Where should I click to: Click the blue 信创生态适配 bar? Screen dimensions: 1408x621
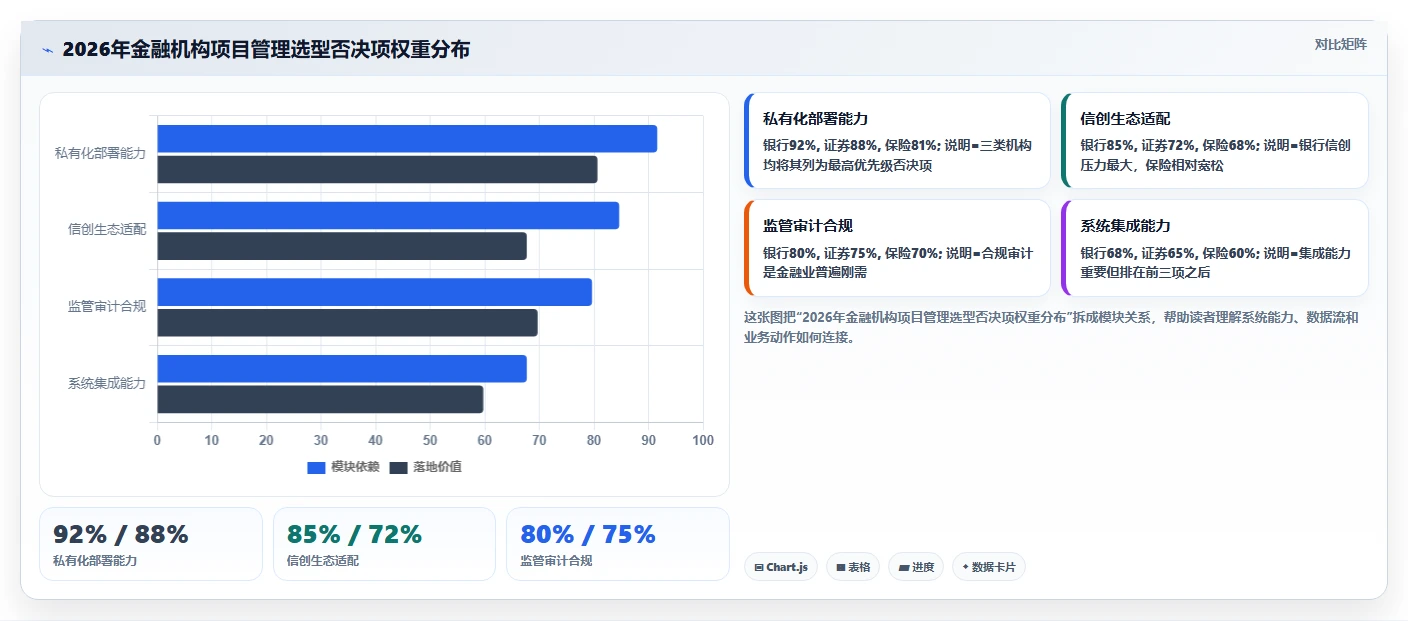388,215
